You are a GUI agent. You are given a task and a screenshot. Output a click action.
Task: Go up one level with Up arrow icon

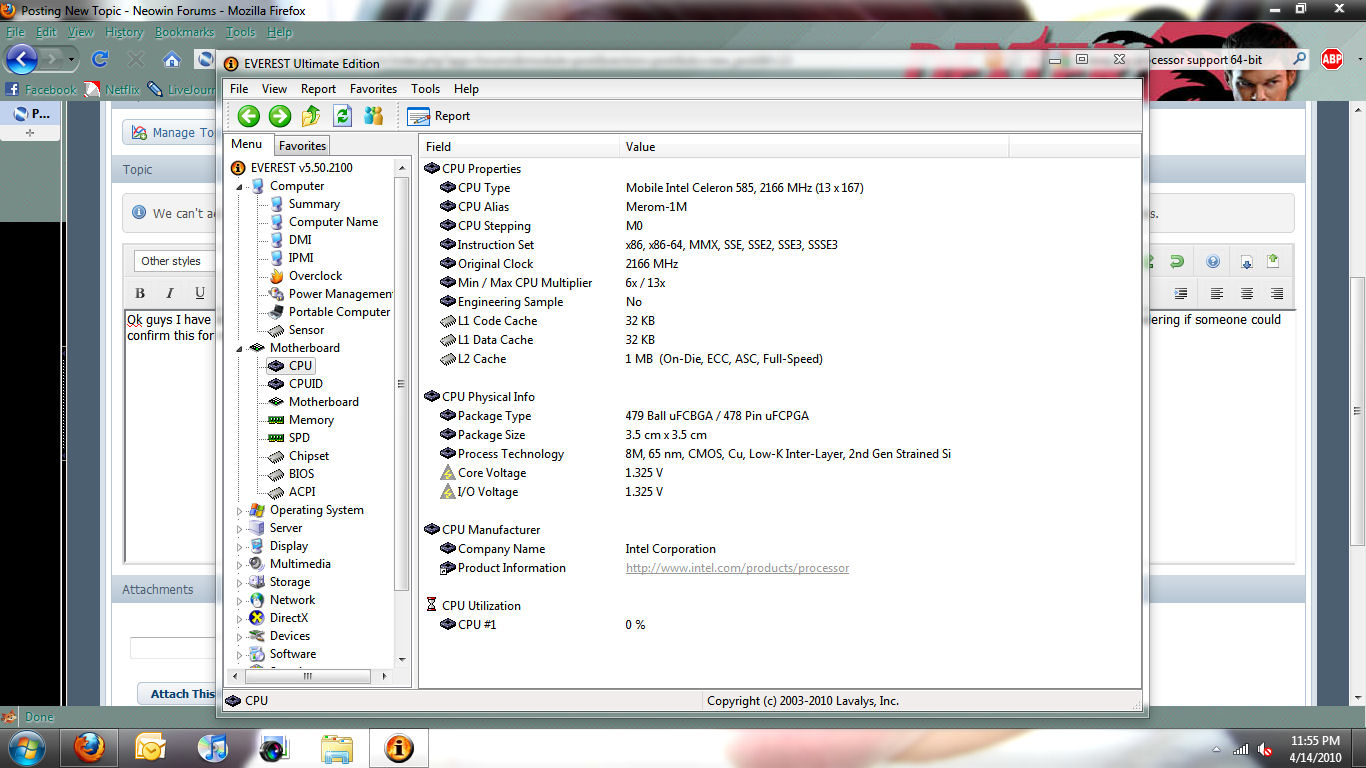(311, 116)
